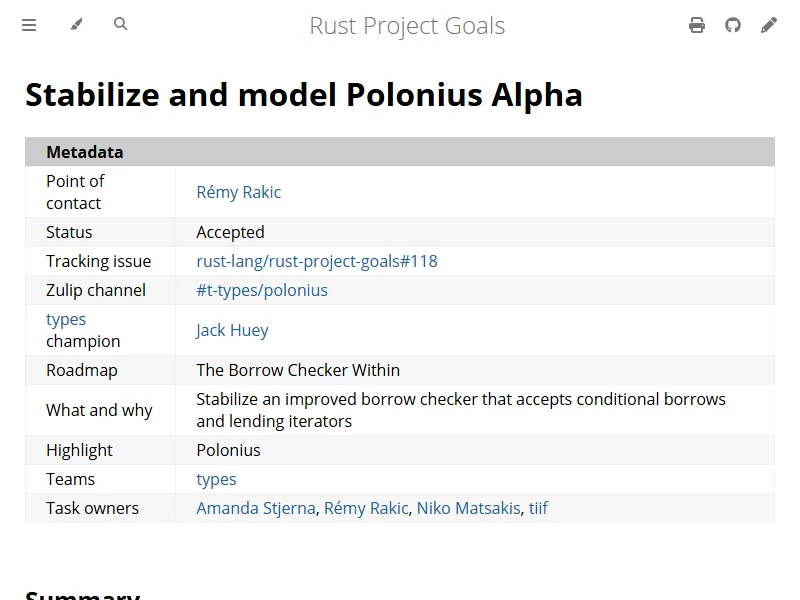Open the types link in Teams row
The width and height of the screenshot is (800, 600).
point(216,480)
